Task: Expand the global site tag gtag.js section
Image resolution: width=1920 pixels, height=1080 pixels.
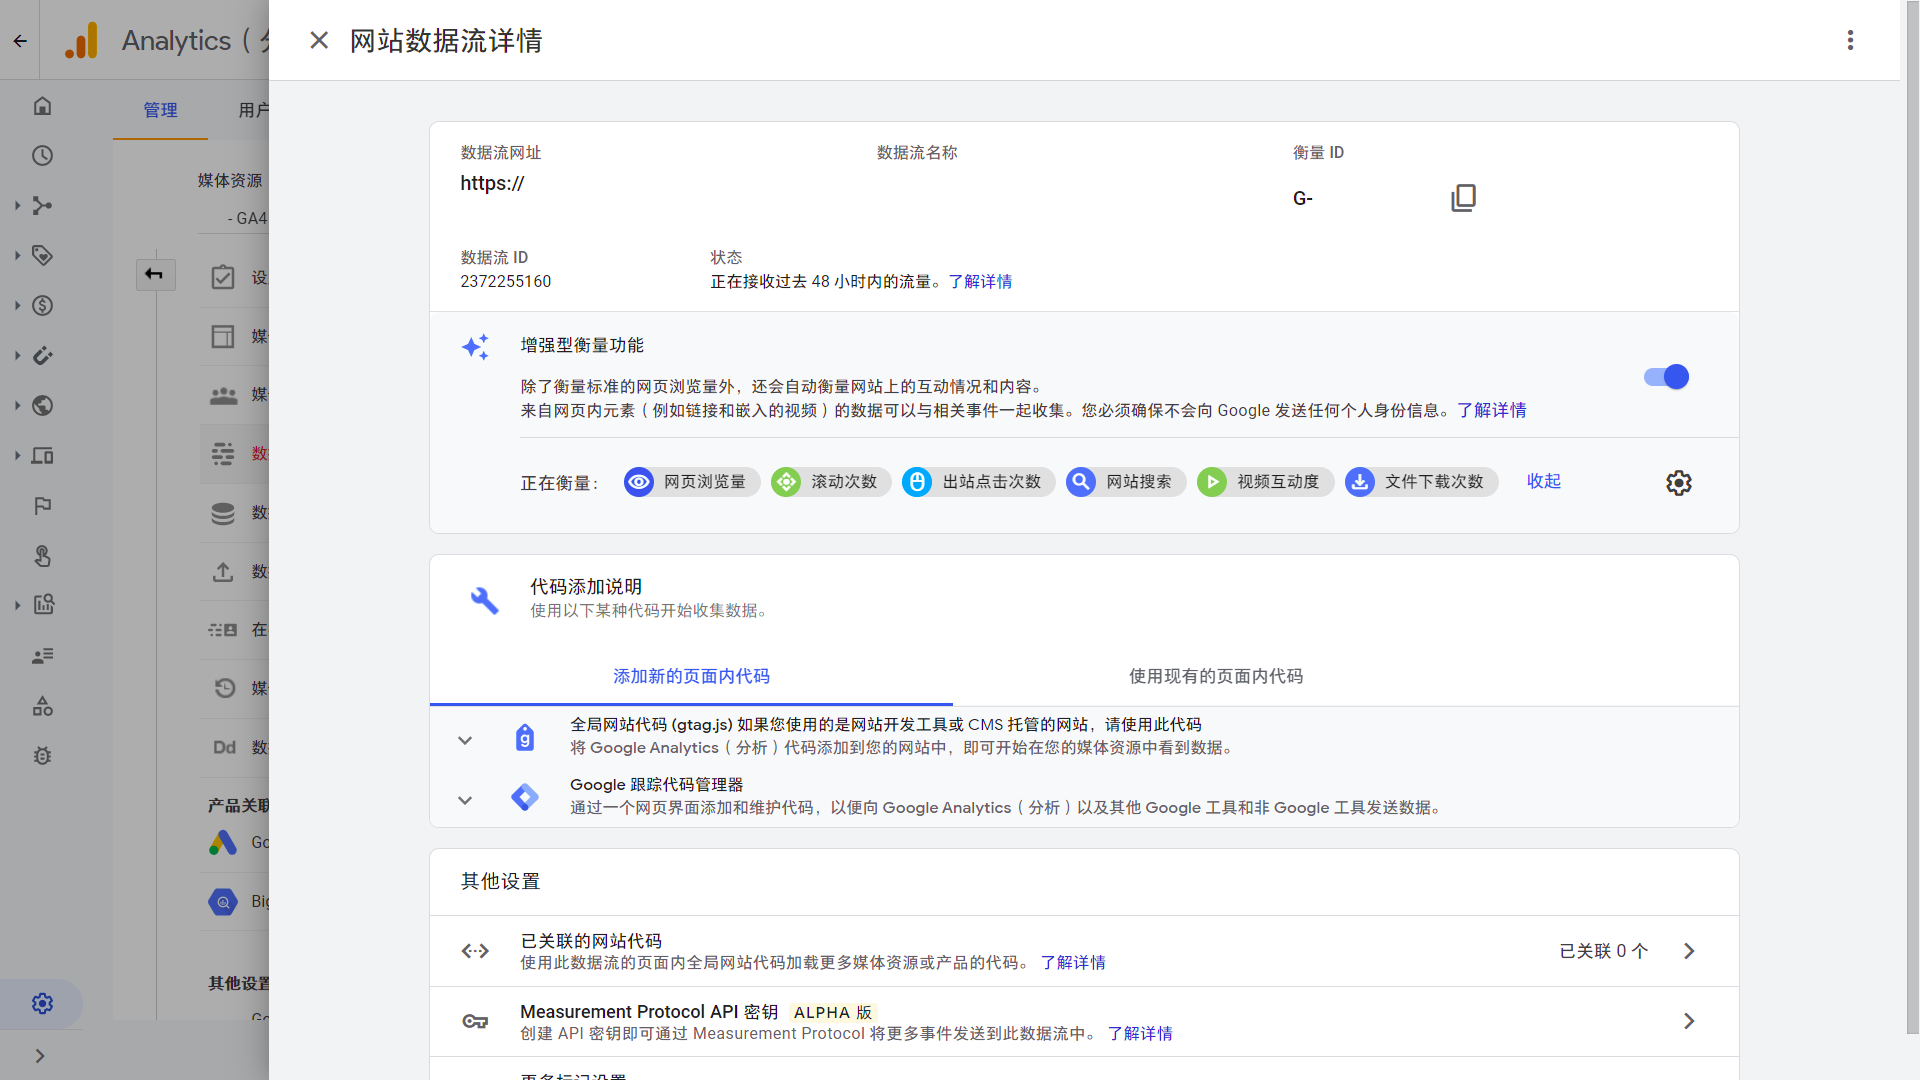Action: click(465, 740)
